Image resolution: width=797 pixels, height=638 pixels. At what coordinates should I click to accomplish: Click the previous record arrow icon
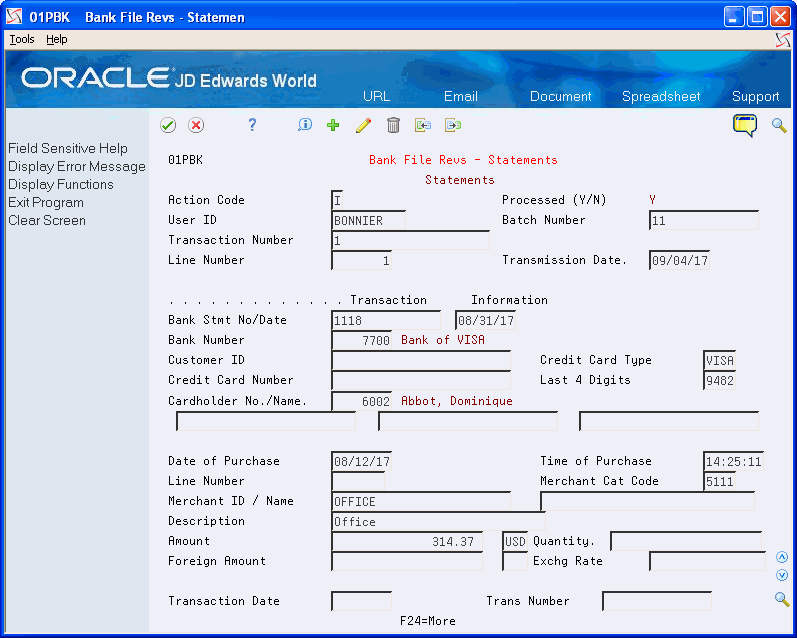tap(423, 125)
